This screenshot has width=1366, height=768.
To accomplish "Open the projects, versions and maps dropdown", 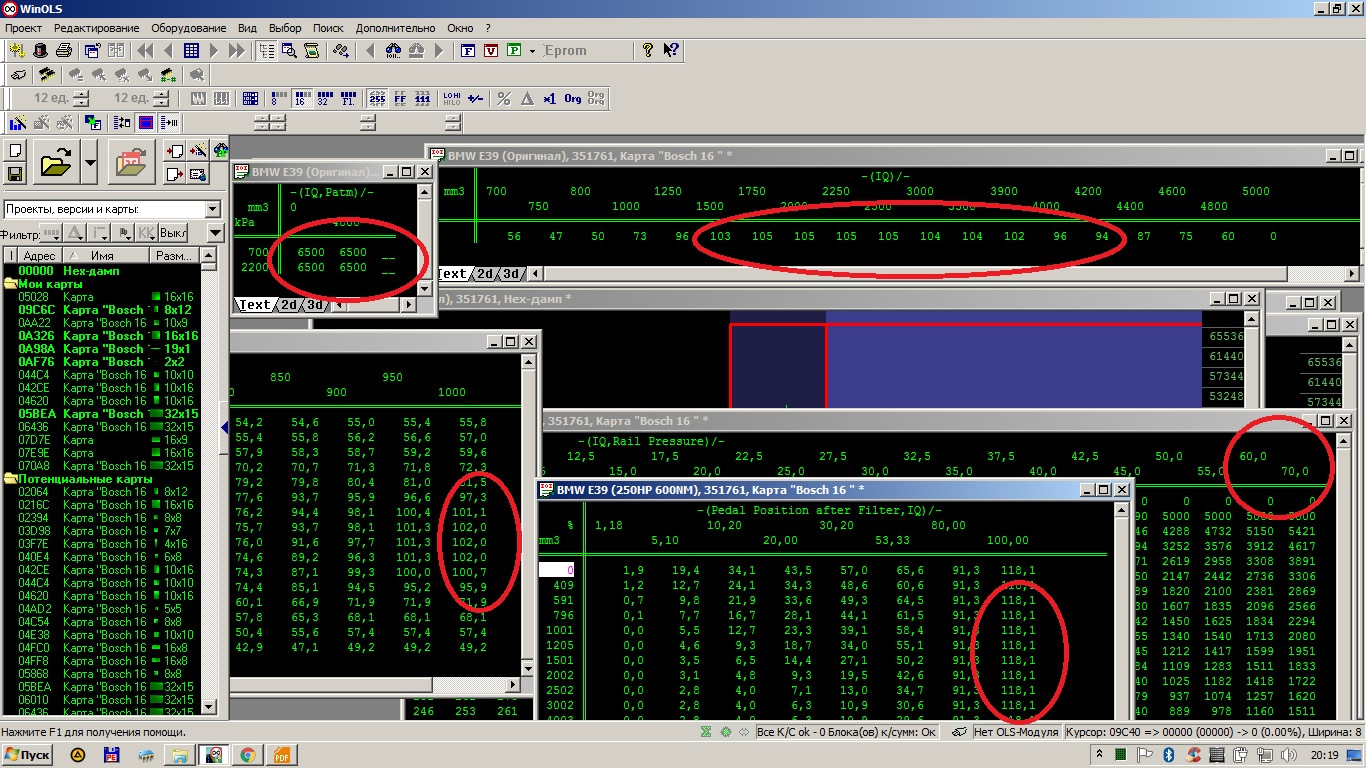I will [212, 209].
